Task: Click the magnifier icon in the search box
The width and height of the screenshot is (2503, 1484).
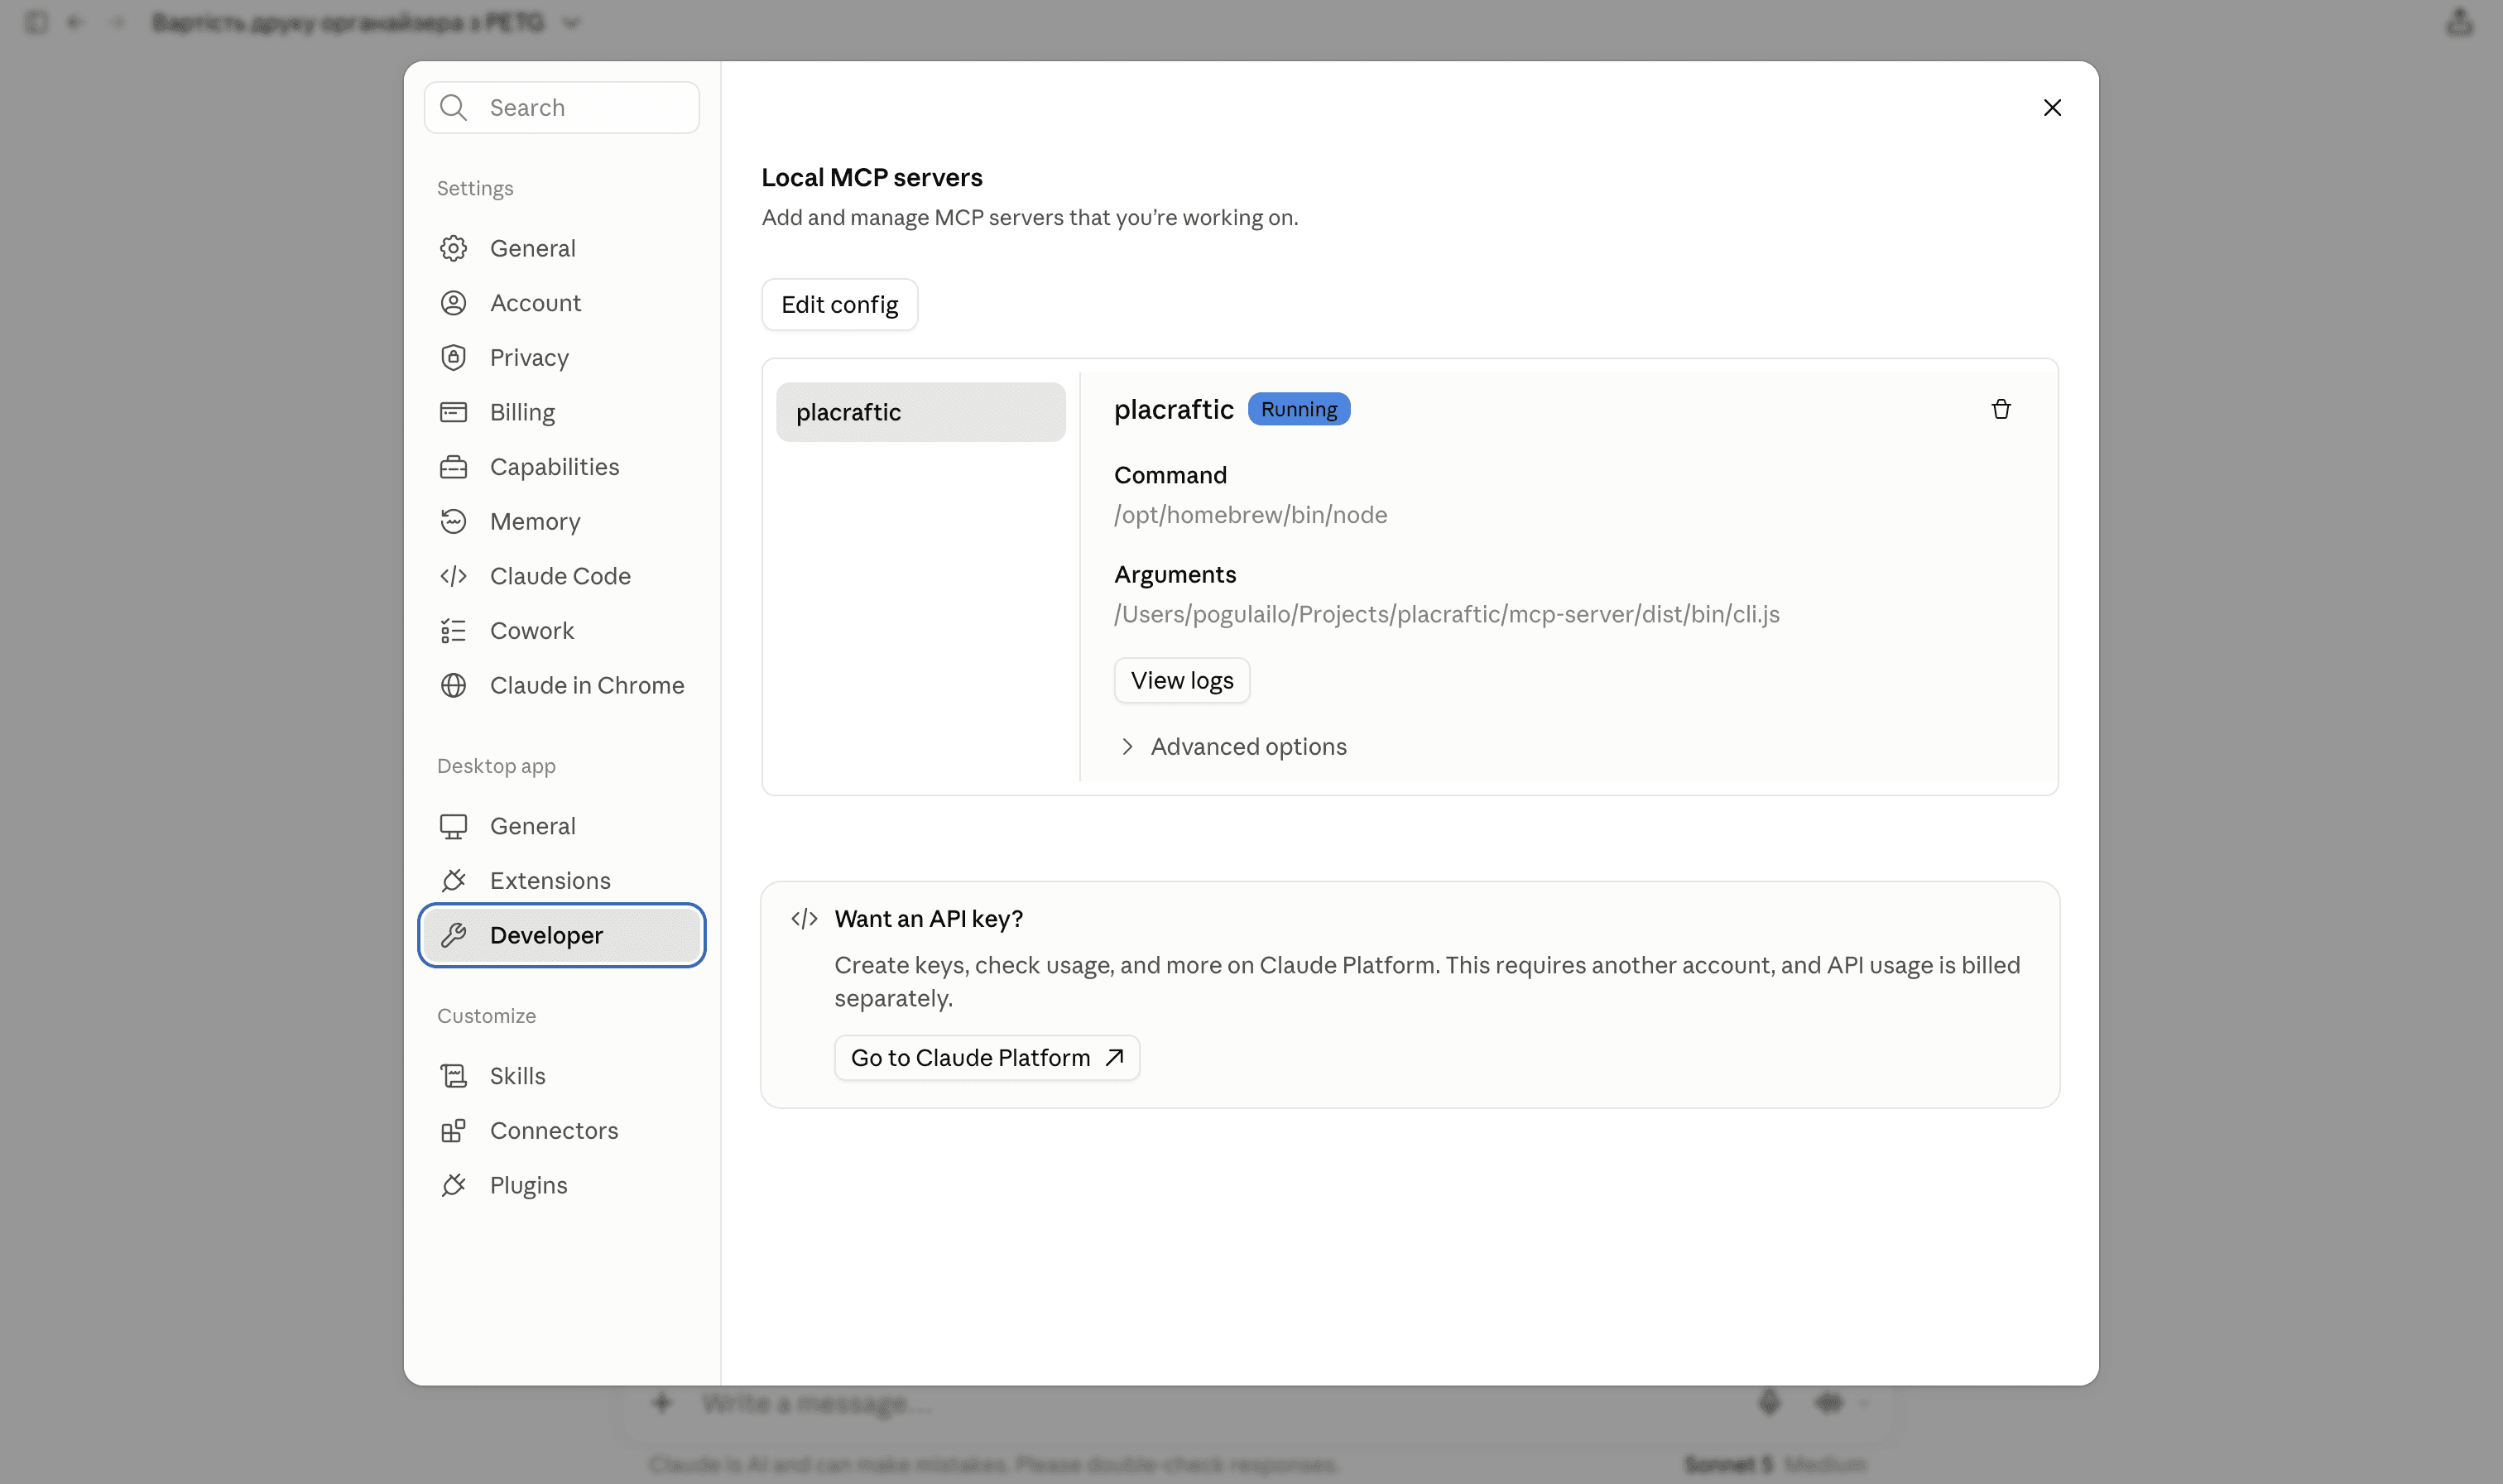Action: point(453,107)
